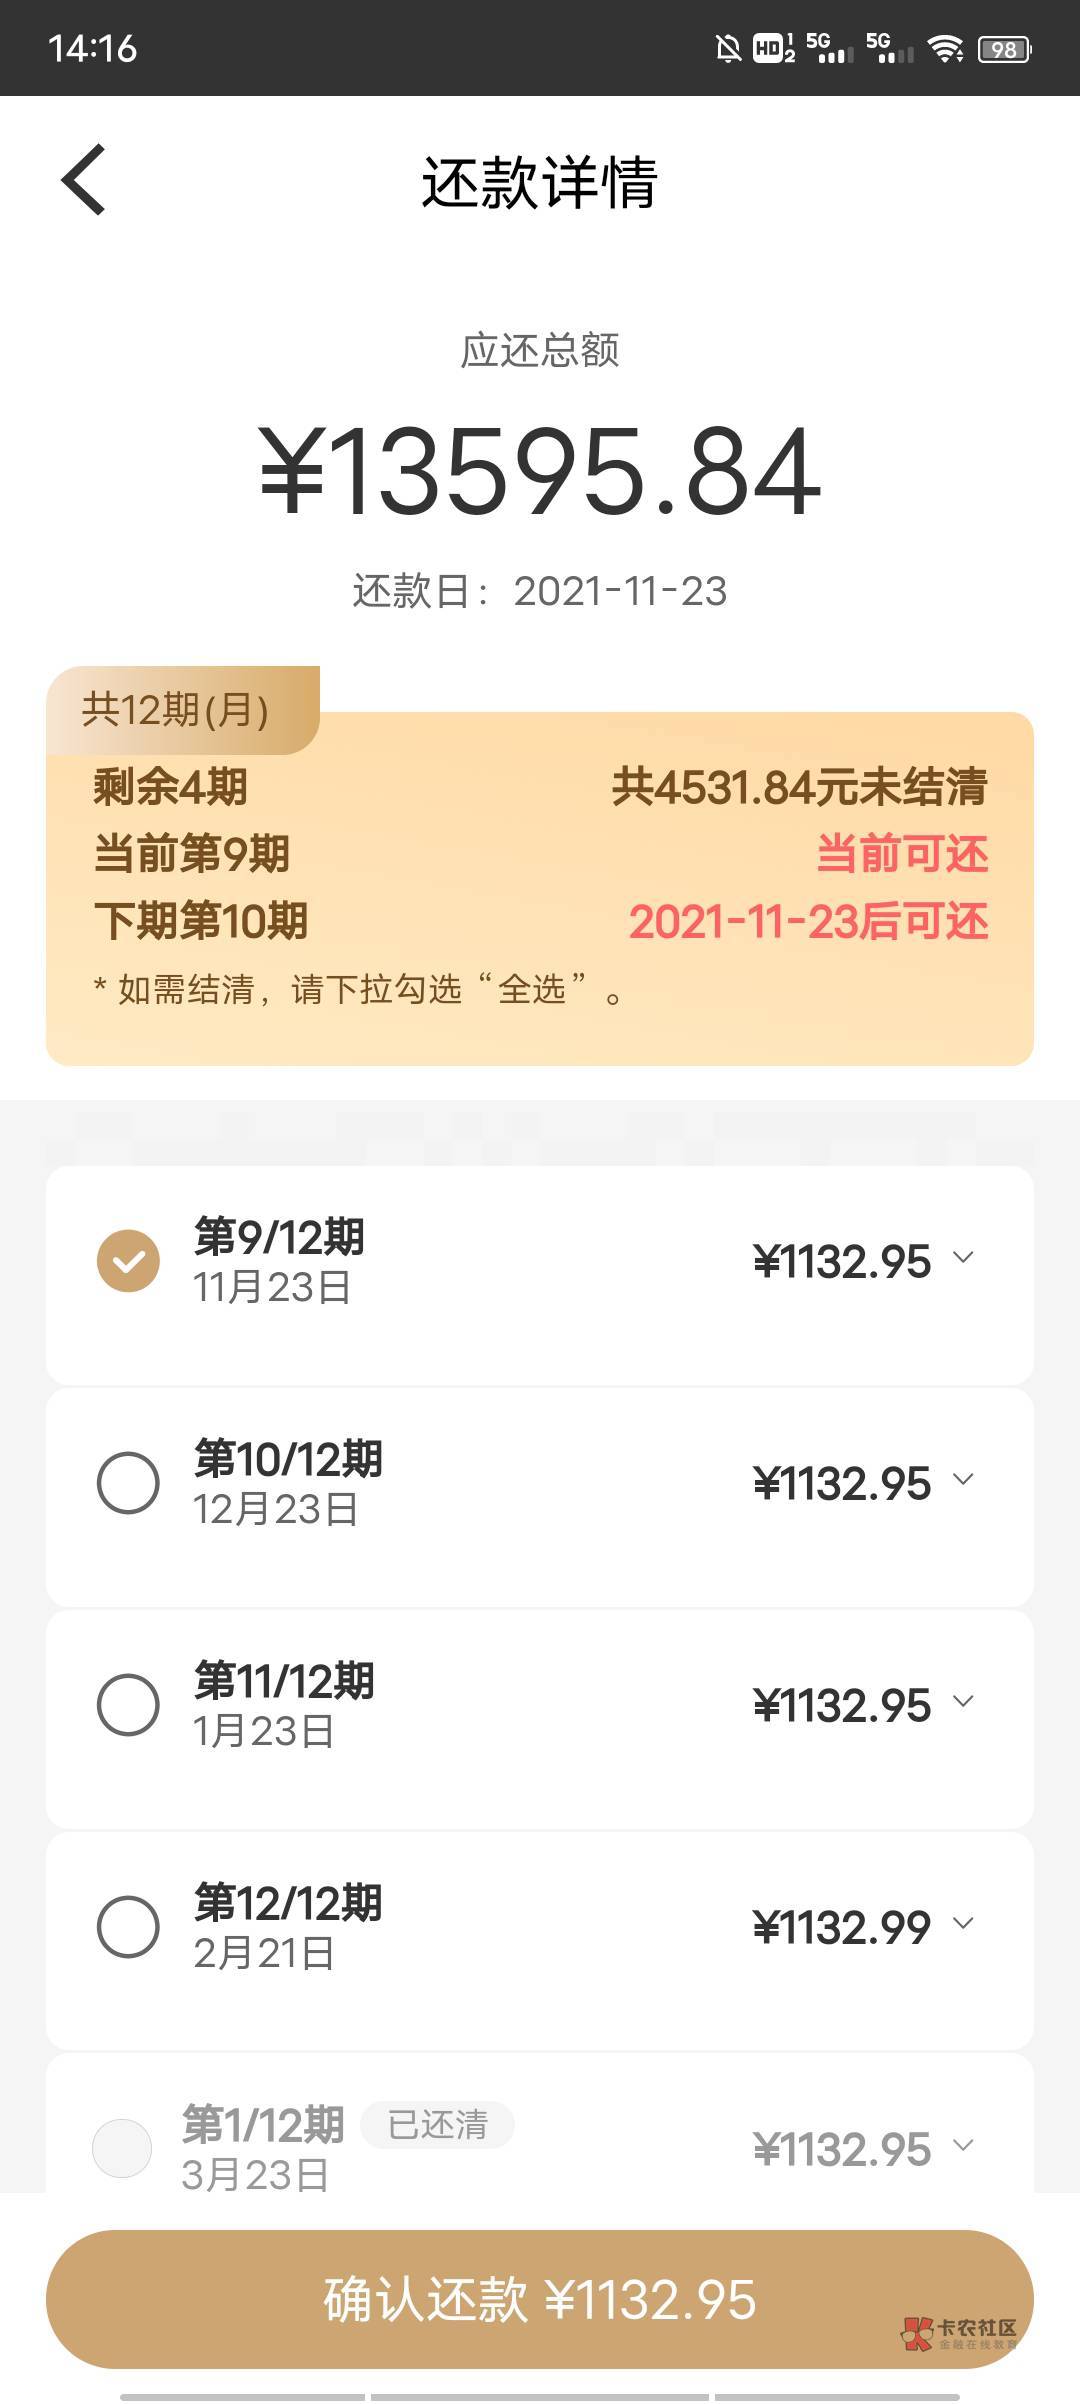
Task: Select installment 12/12 radio circle
Action: (128, 1926)
